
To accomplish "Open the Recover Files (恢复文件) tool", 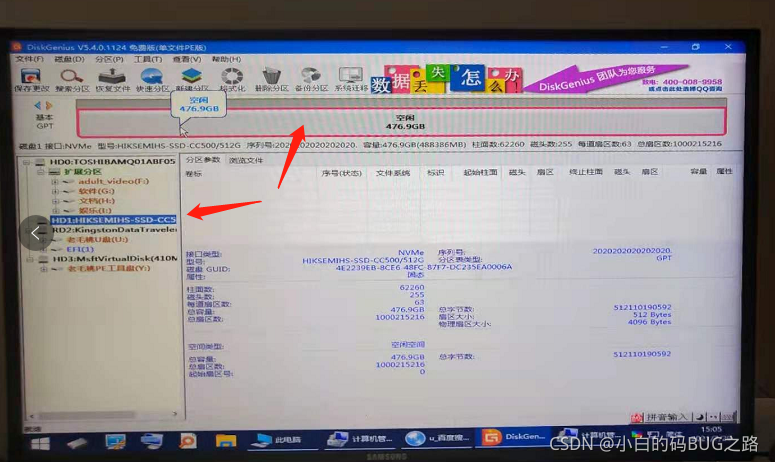I will [x=112, y=80].
